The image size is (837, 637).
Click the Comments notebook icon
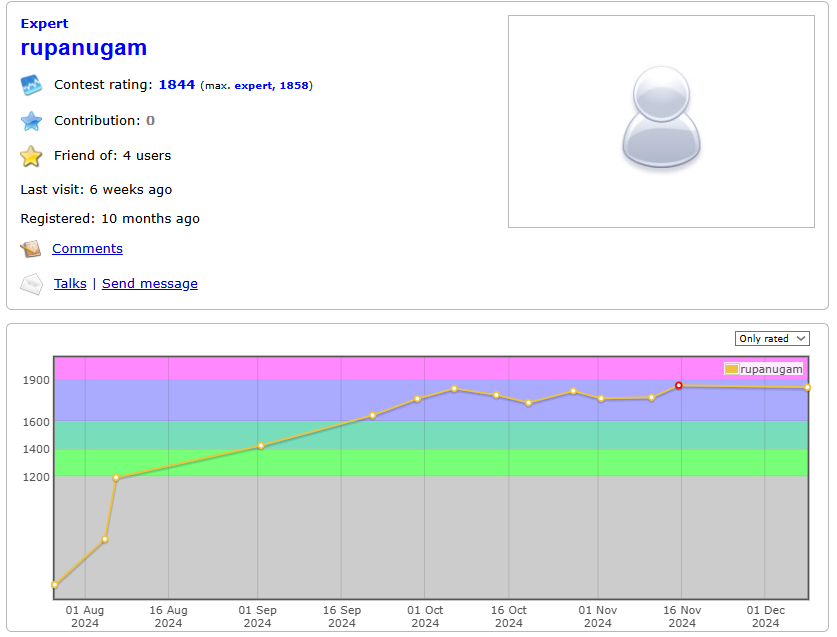point(31,248)
